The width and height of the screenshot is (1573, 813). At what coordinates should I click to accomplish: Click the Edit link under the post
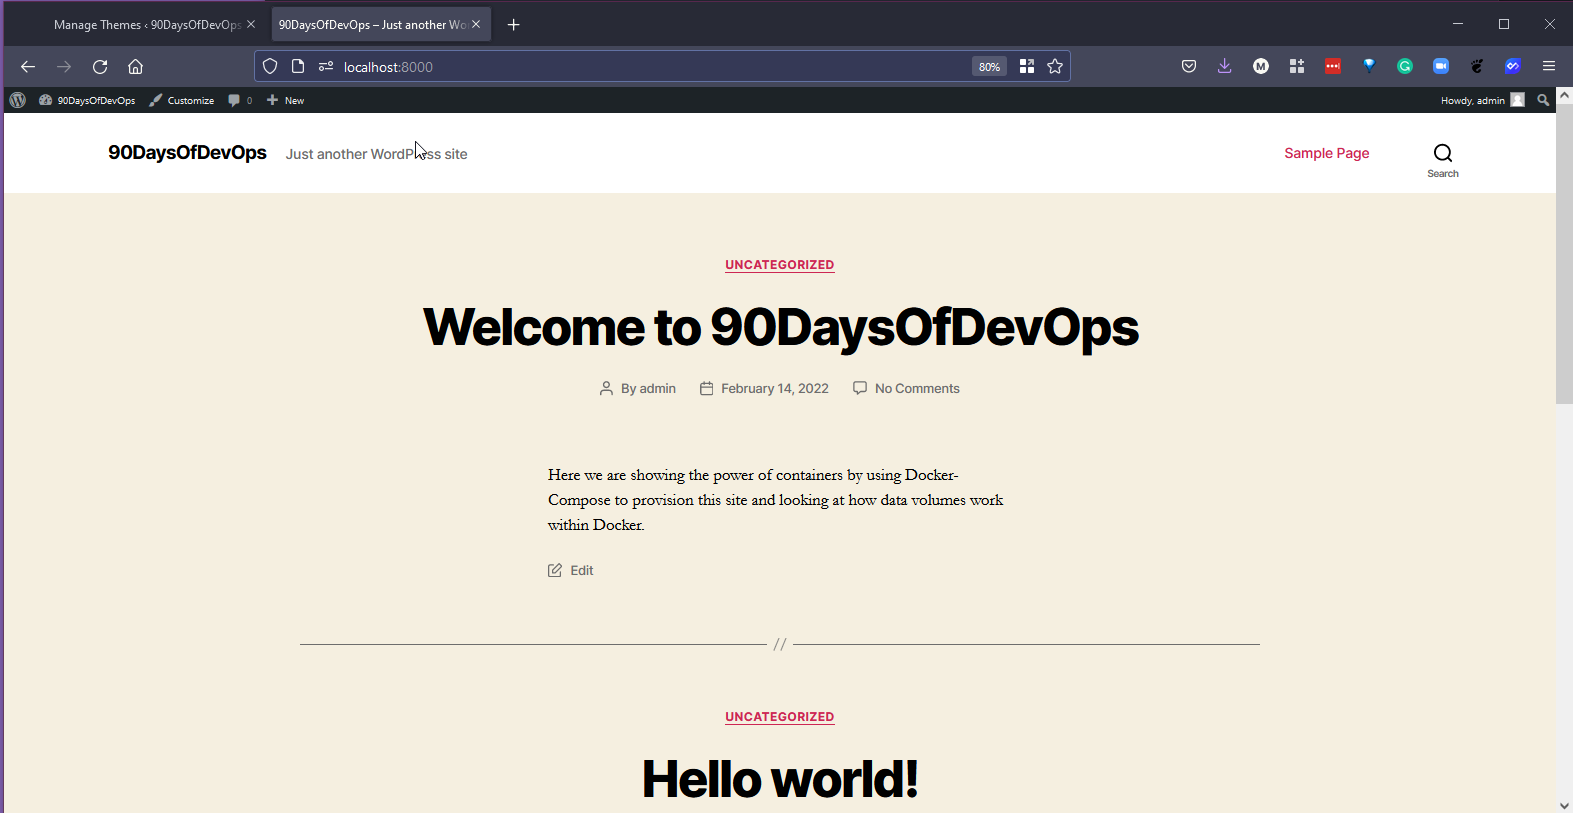pyautogui.click(x=581, y=570)
